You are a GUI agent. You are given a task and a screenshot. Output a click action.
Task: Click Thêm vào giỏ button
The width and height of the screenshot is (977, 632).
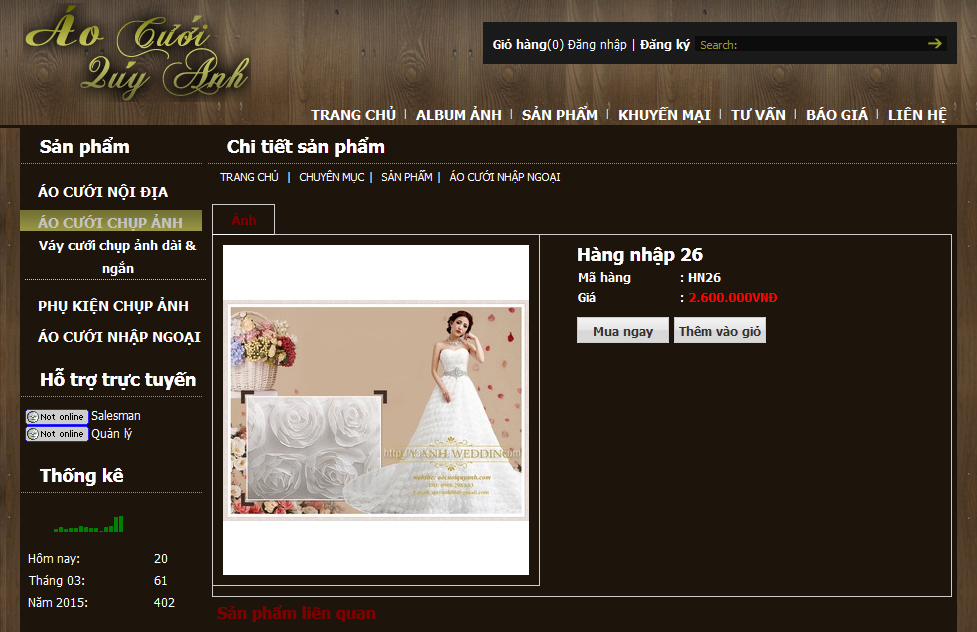tap(720, 331)
